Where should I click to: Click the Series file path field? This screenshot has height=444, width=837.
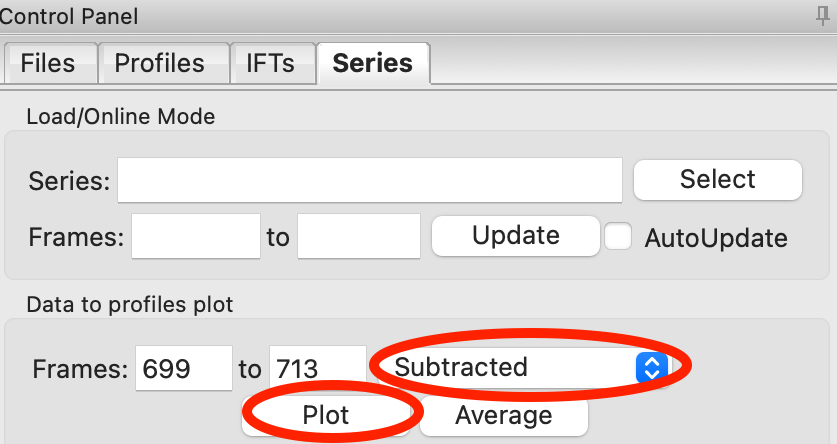click(x=370, y=180)
